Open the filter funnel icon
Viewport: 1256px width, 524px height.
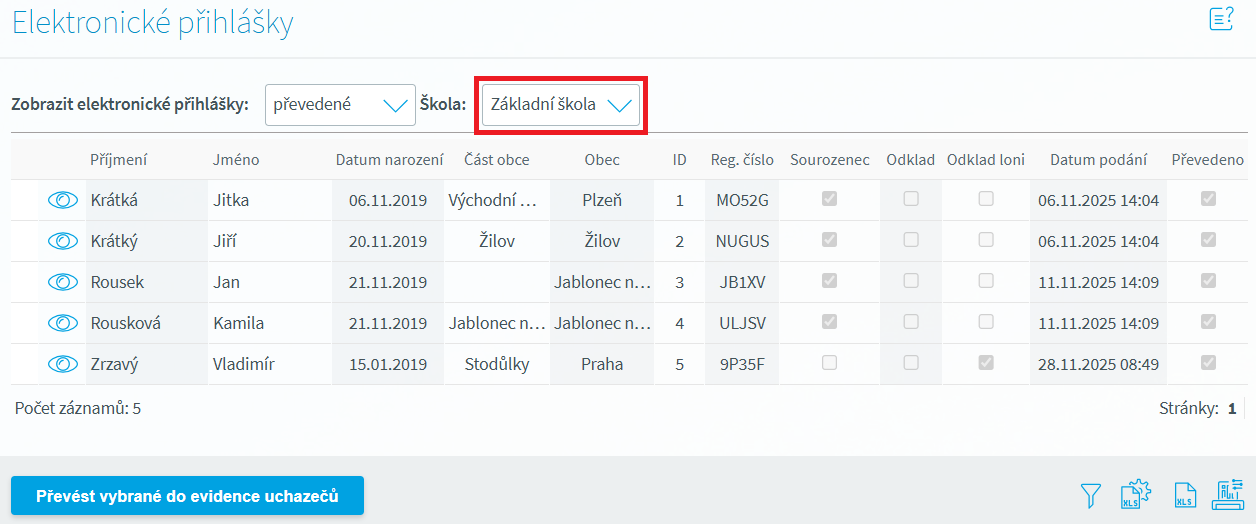[x=1091, y=495]
